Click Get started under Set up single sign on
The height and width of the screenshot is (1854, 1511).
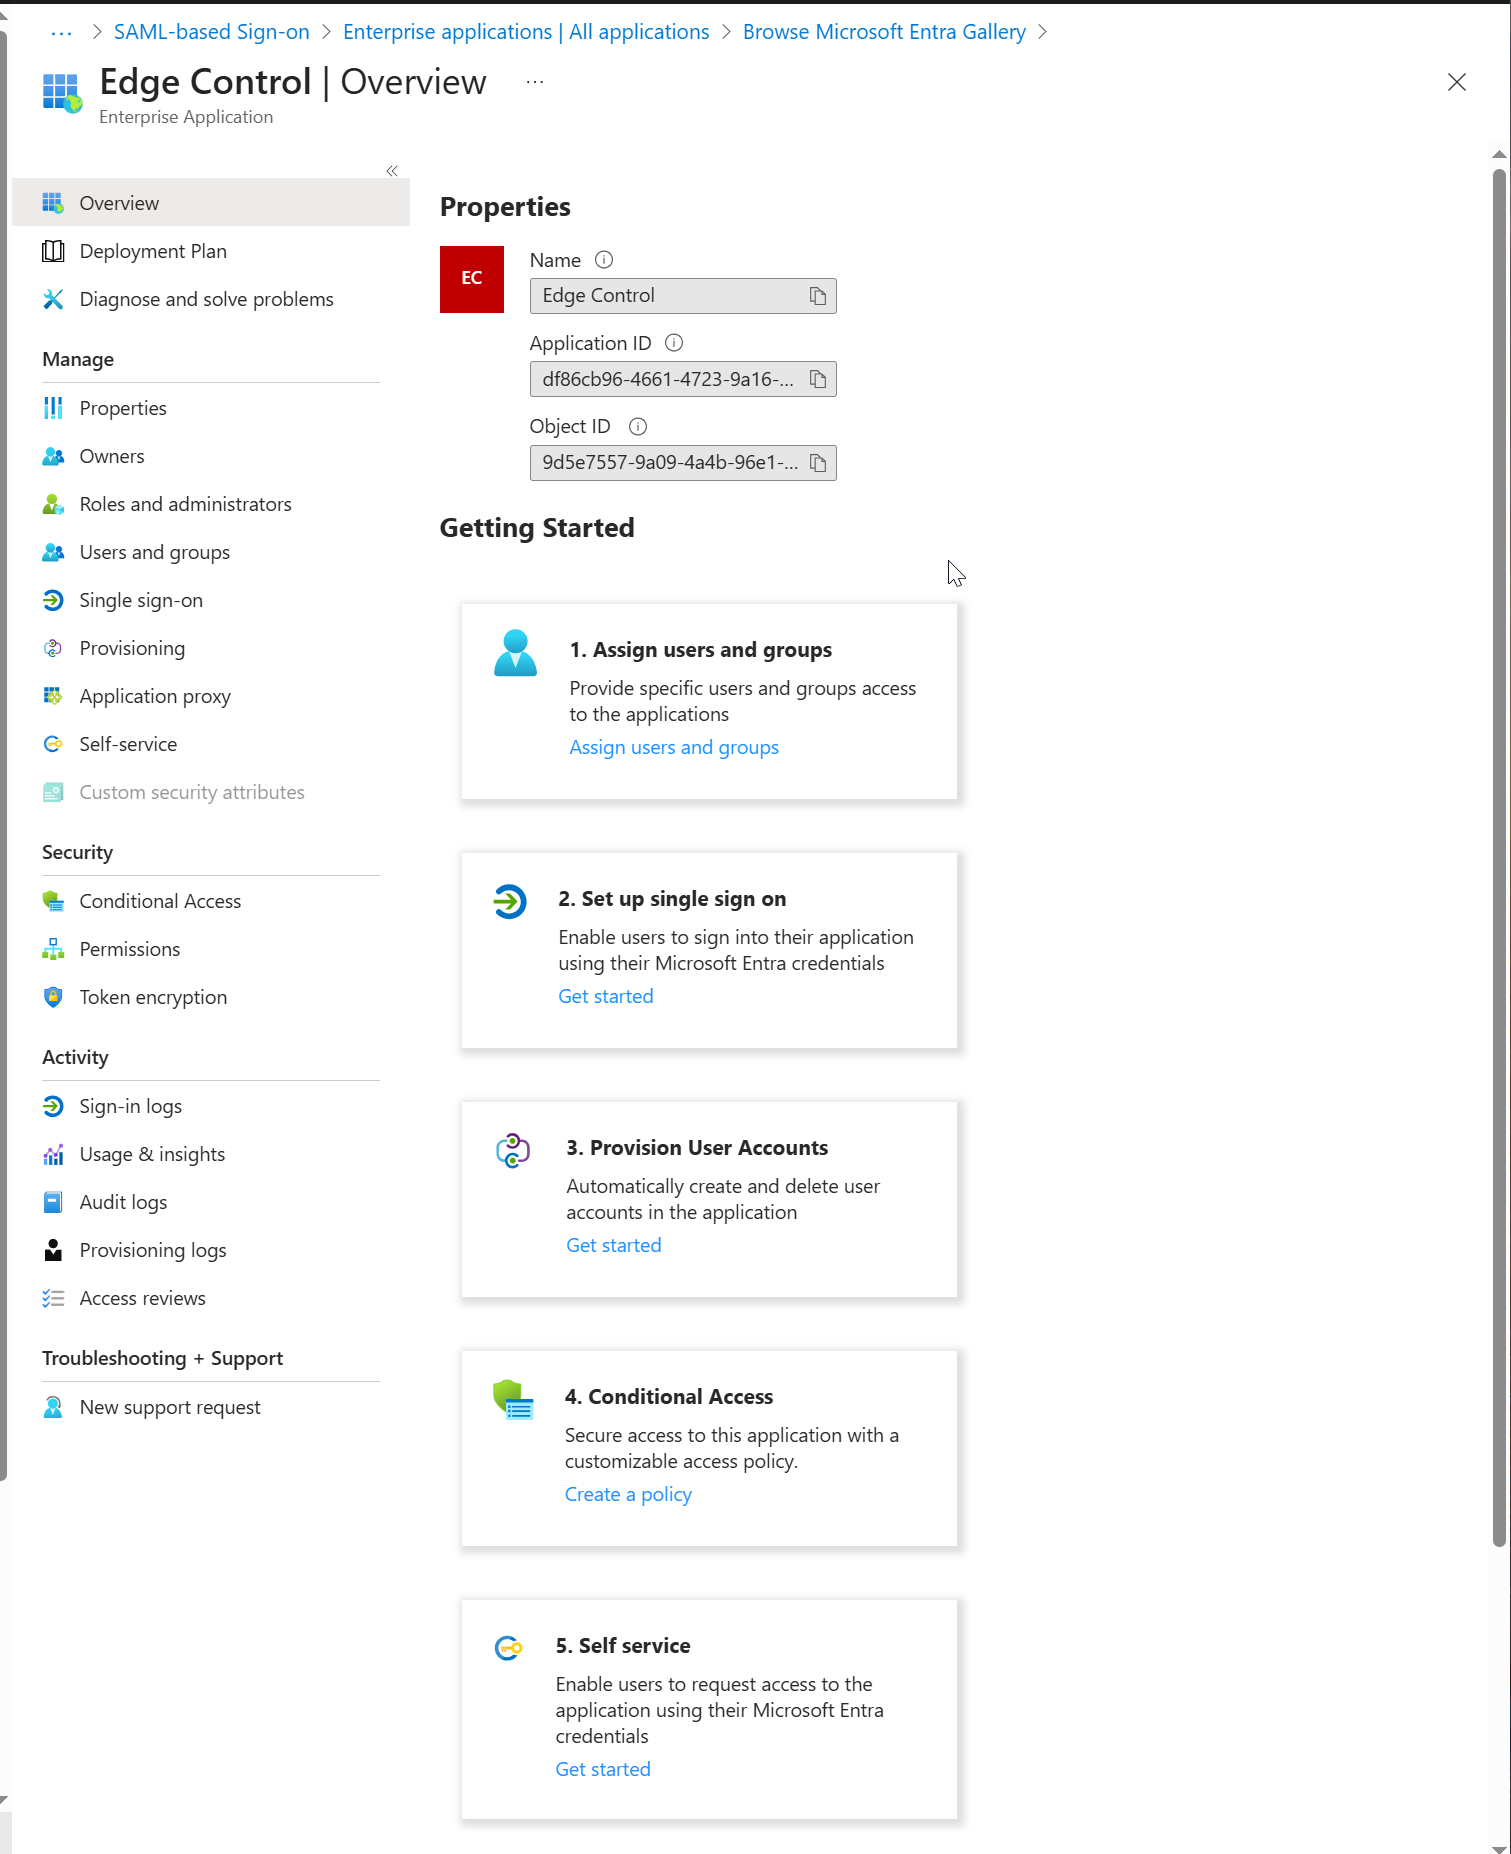[606, 996]
